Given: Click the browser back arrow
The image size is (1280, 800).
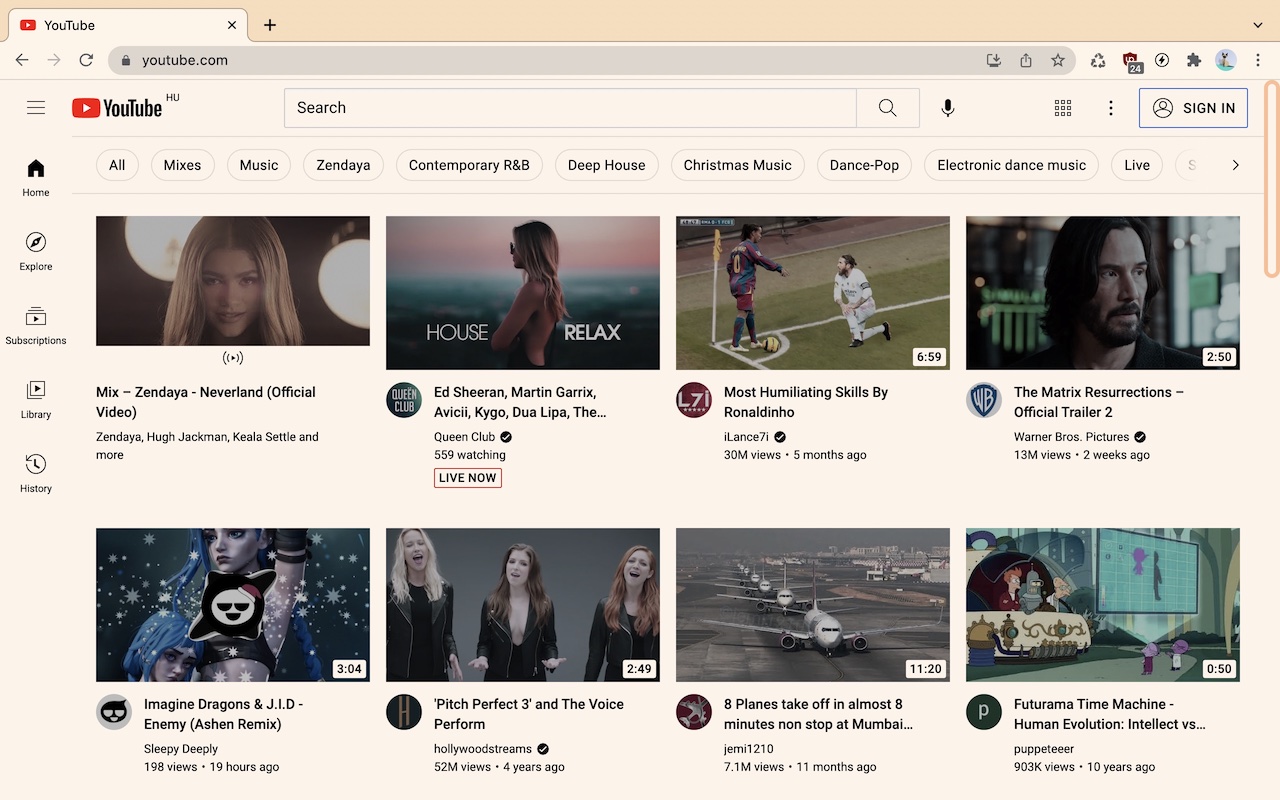Looking at the screenshot, I should [22, 60].
